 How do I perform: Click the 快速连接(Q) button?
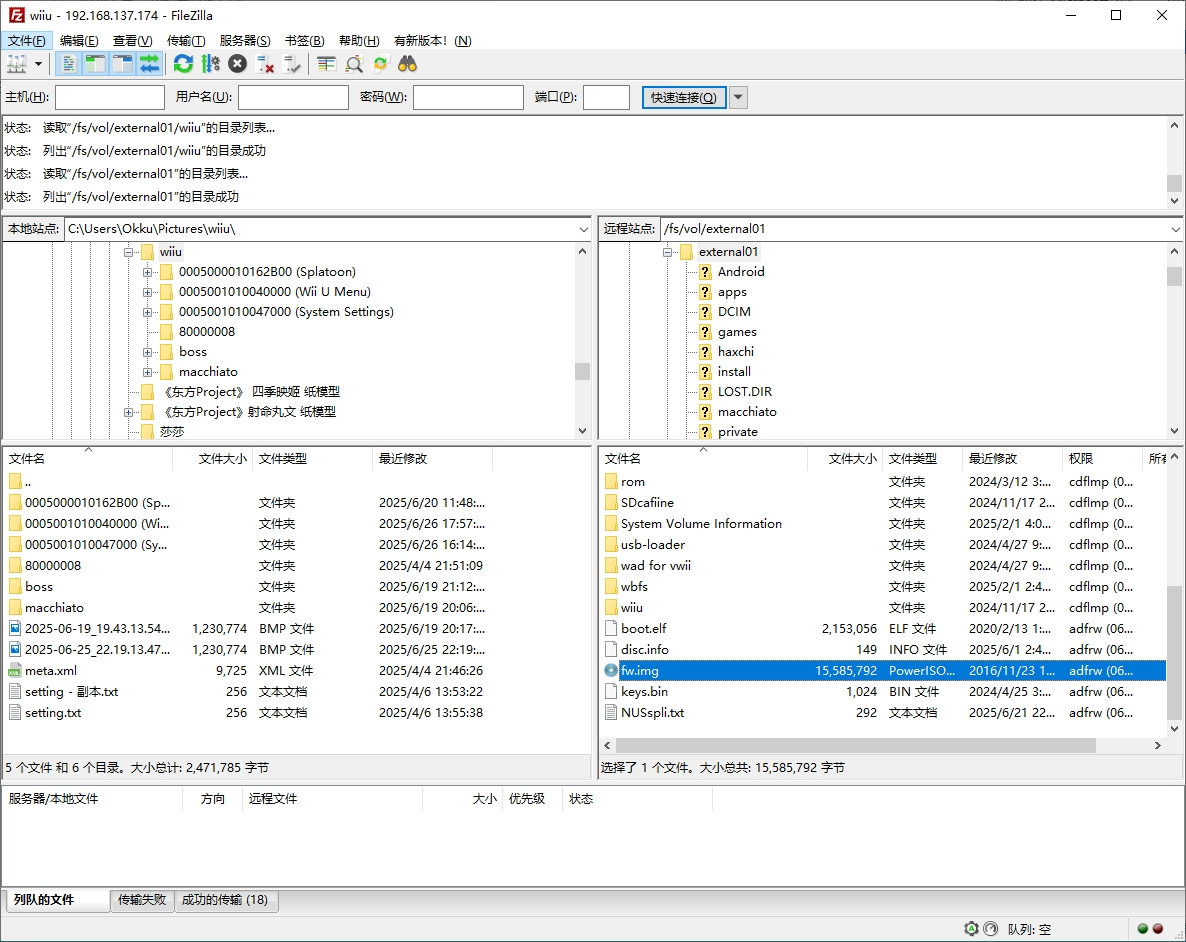click(x=683, y=97)
